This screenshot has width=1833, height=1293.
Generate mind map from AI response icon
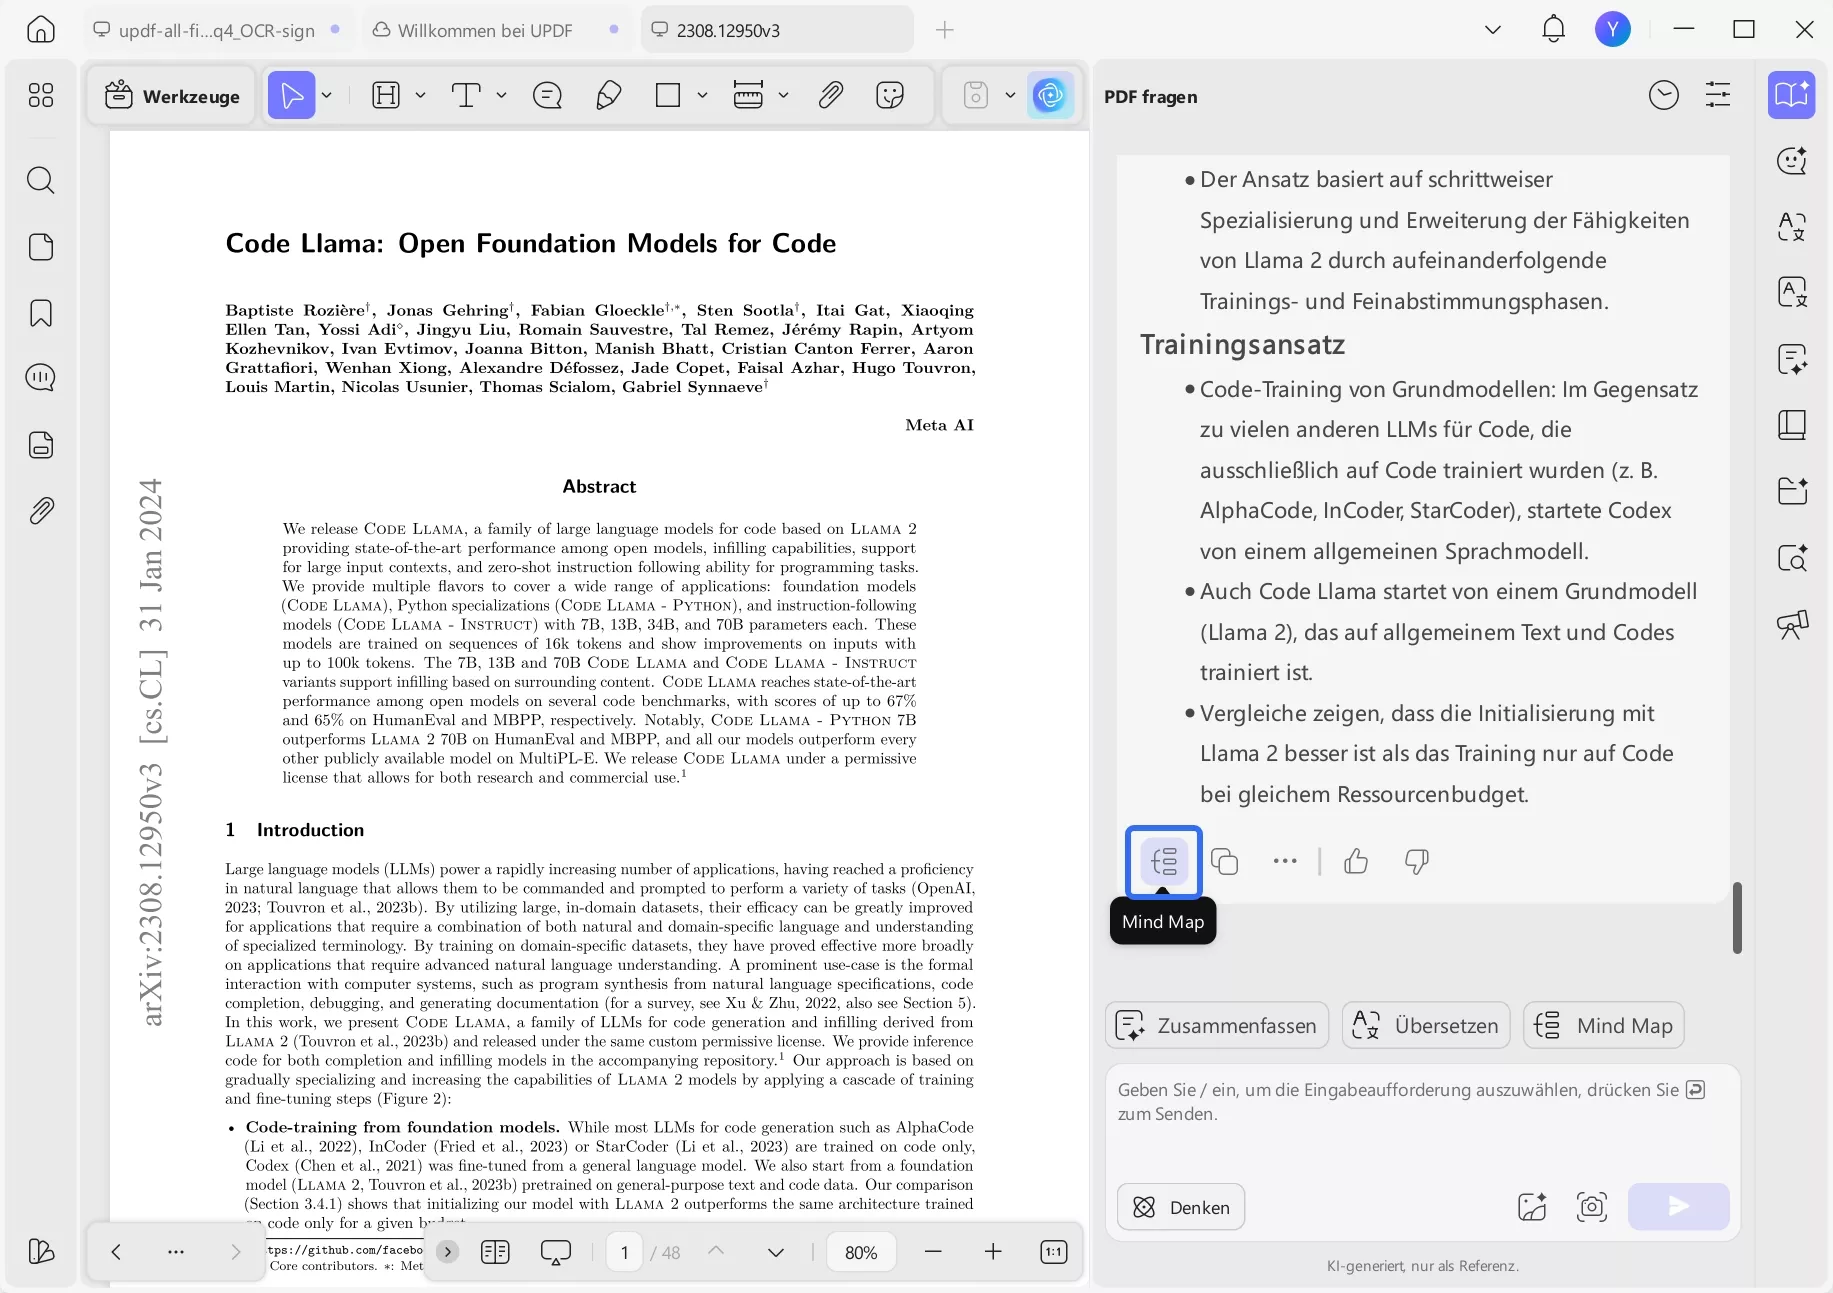(x=1164, y=861)
